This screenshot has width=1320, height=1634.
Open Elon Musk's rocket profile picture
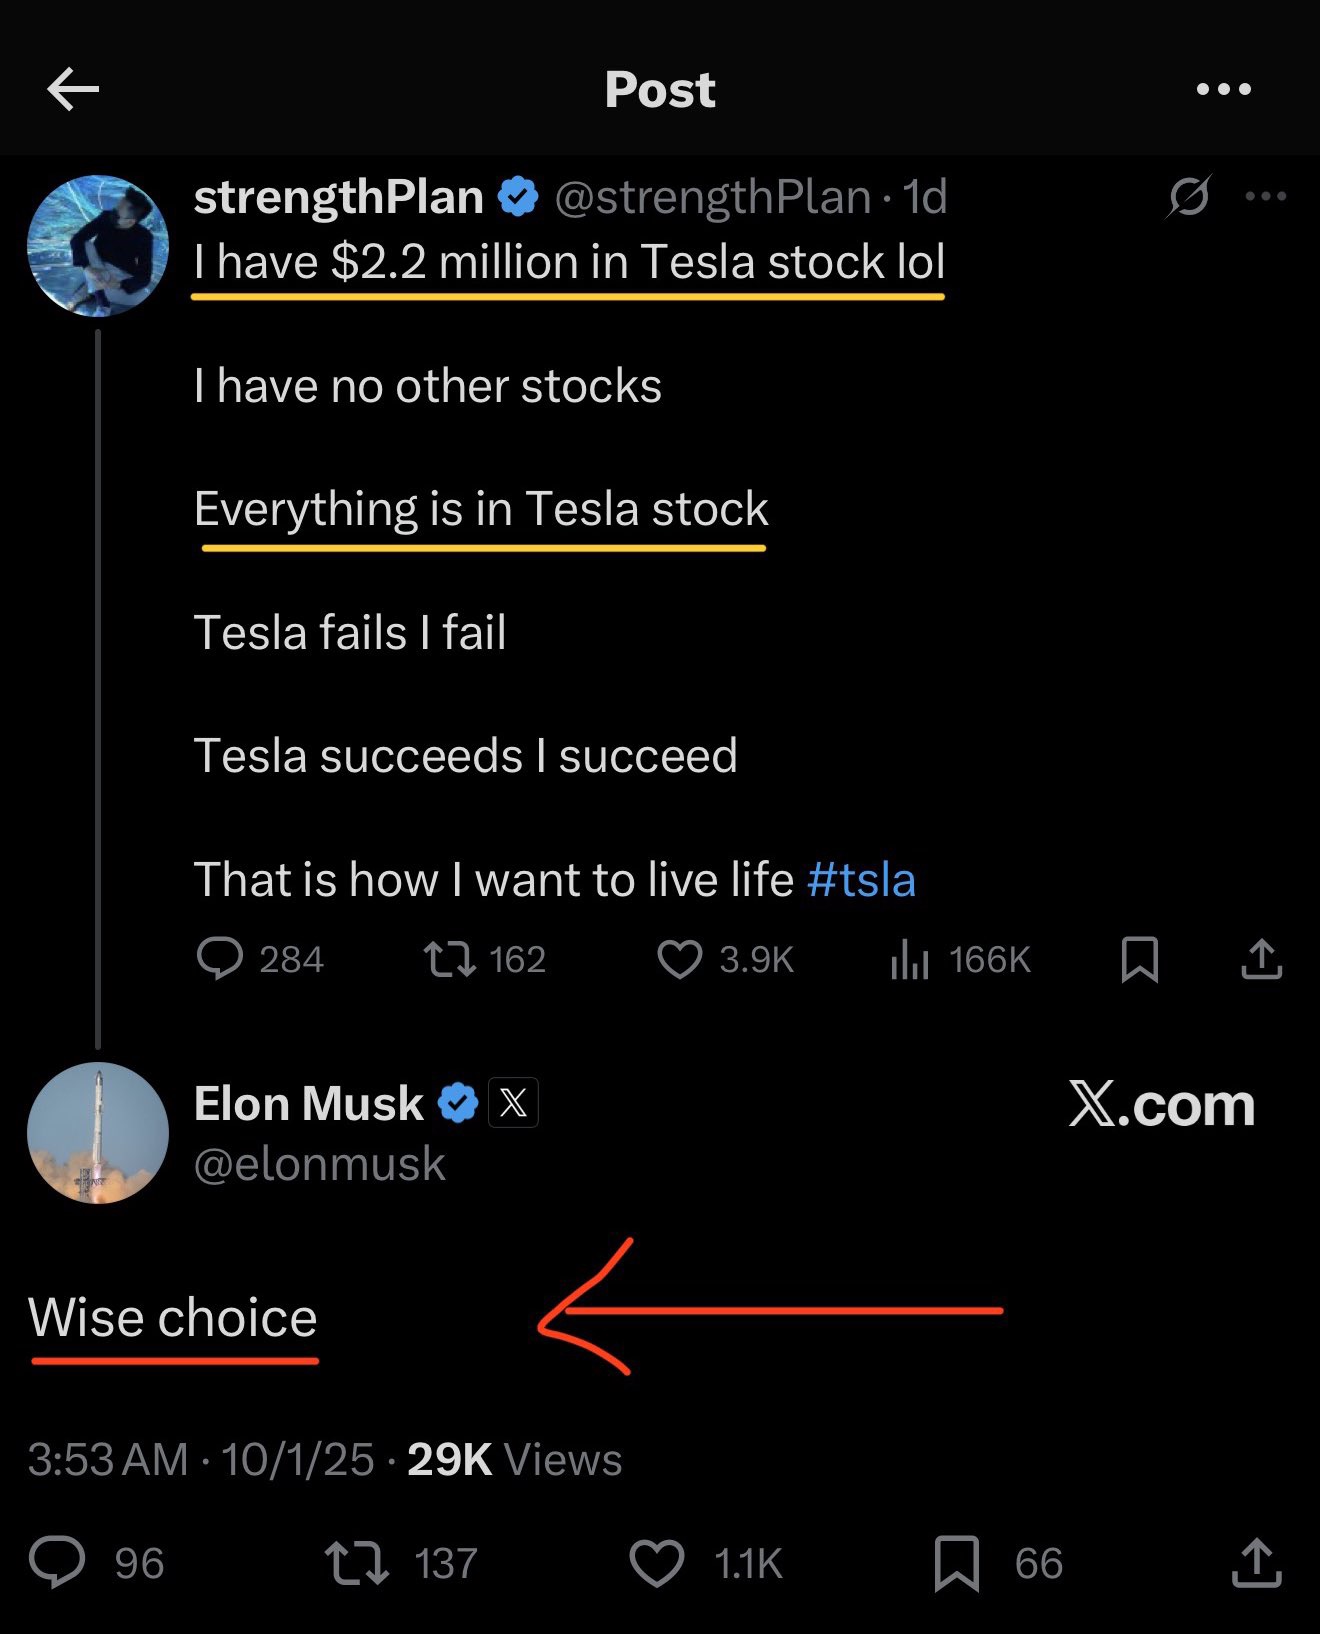coord(98,1133)
